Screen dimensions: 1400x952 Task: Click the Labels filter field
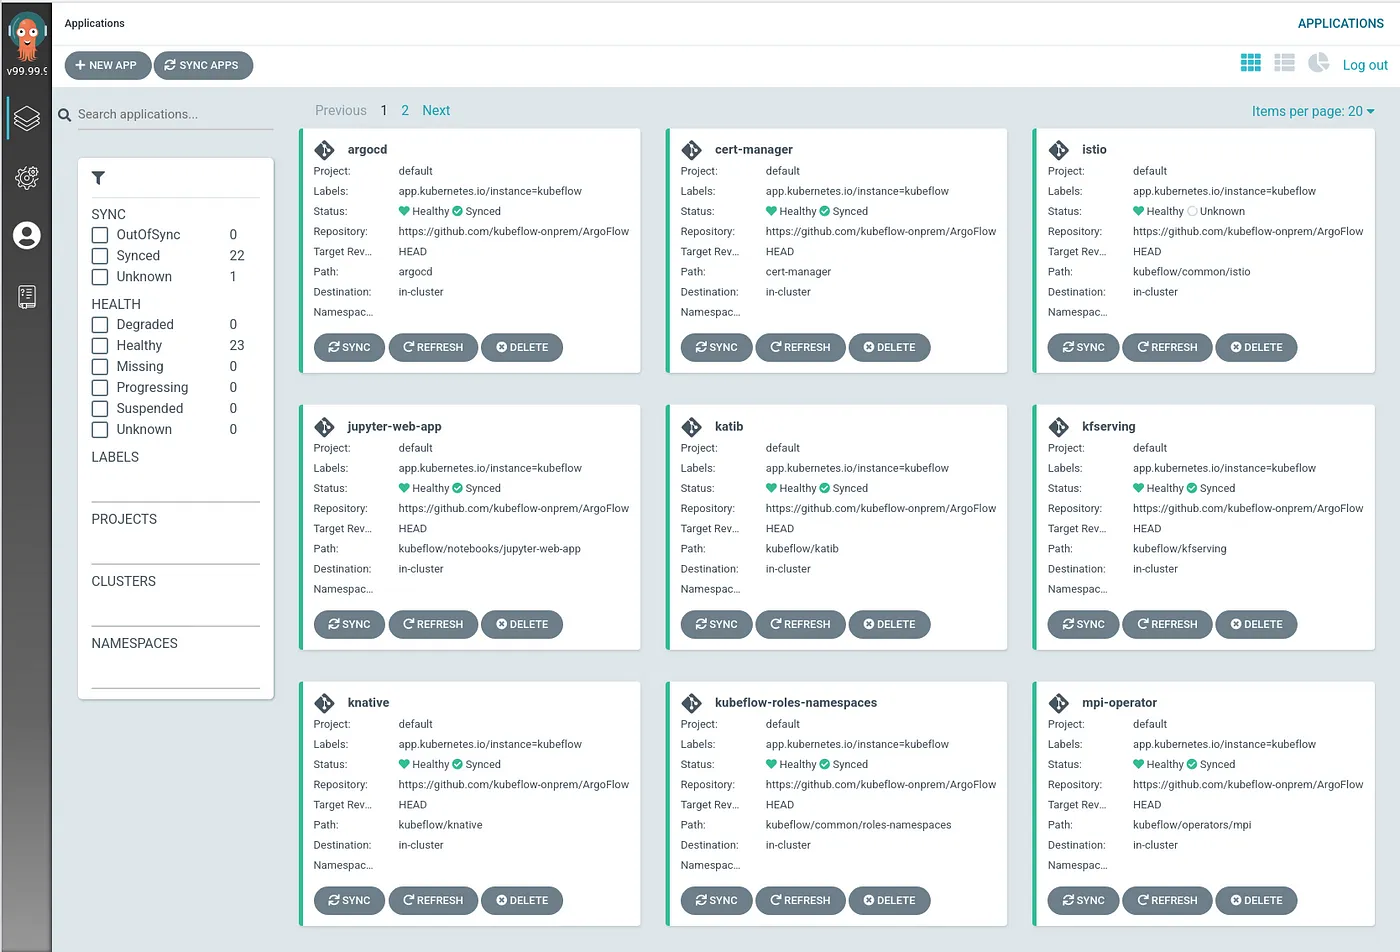(175, 486)
